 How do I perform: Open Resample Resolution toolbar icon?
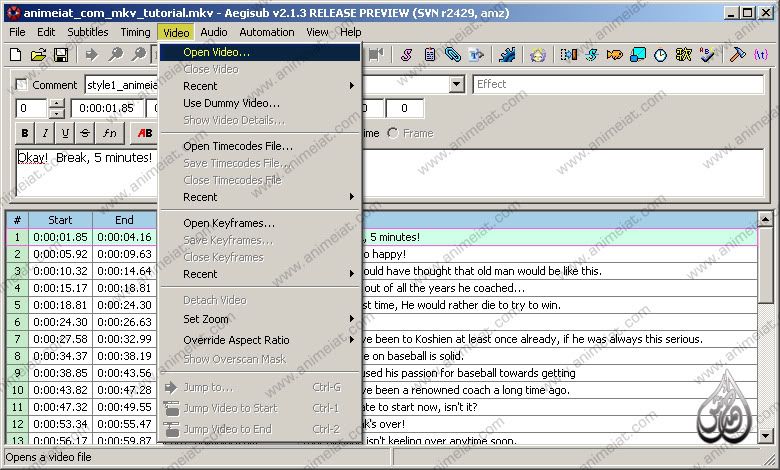click(638, 55)
